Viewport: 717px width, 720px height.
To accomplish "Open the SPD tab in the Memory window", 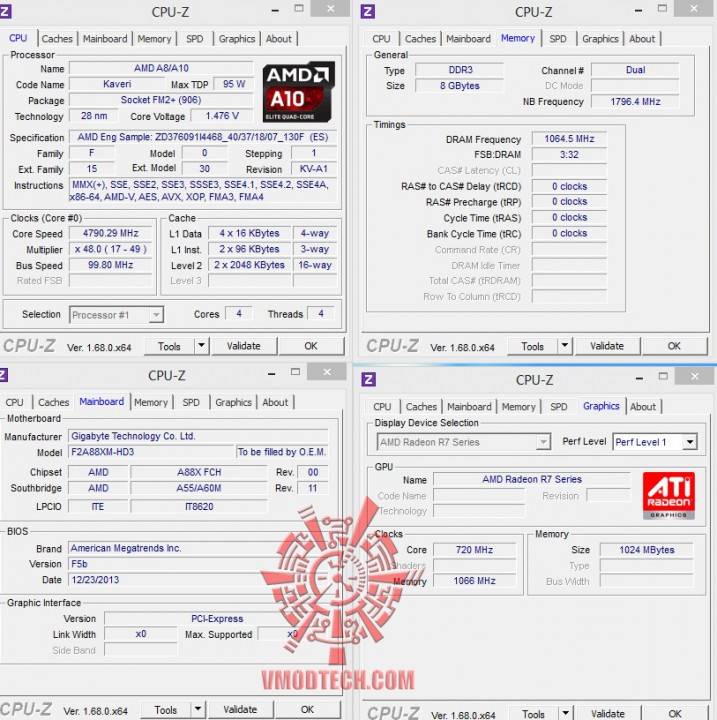I will (558, 39).
